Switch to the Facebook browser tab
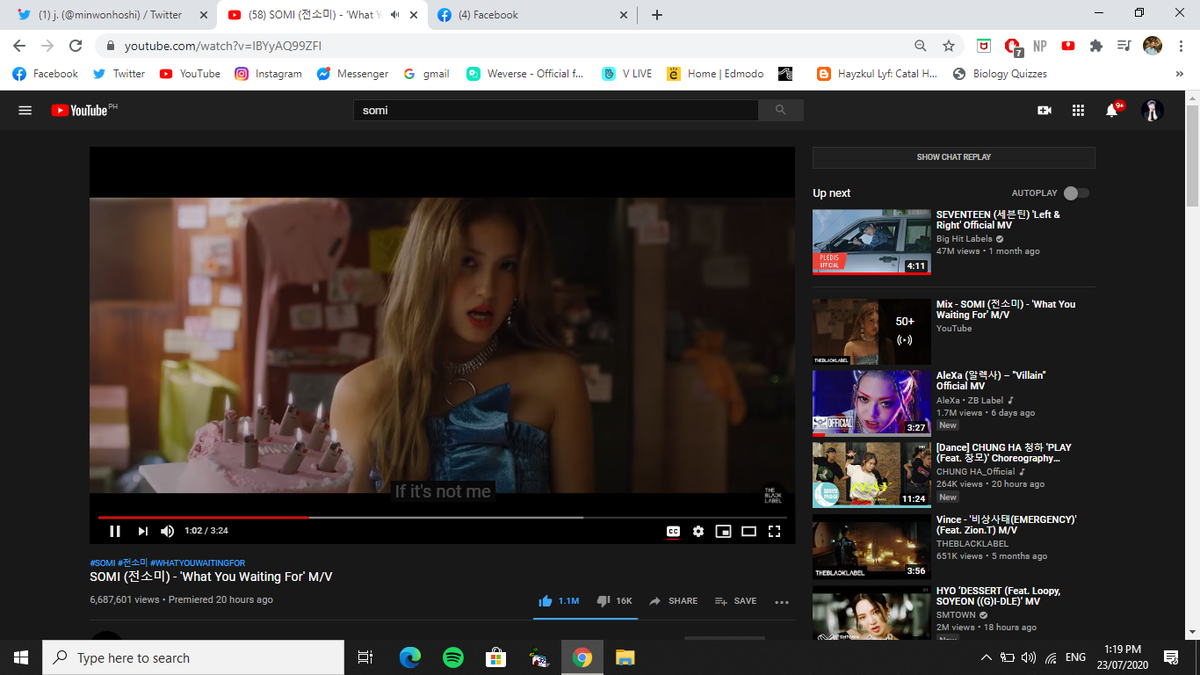Image resolution: width=1200 pixels, height=675 pixels. (531, 15)
